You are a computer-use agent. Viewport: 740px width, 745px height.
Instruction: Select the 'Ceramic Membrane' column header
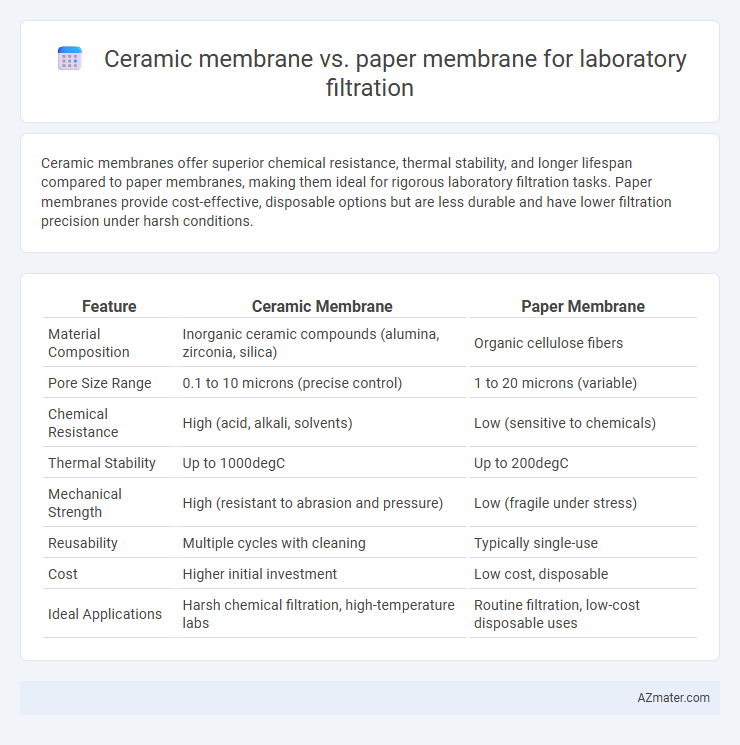[x=322, y=306]
